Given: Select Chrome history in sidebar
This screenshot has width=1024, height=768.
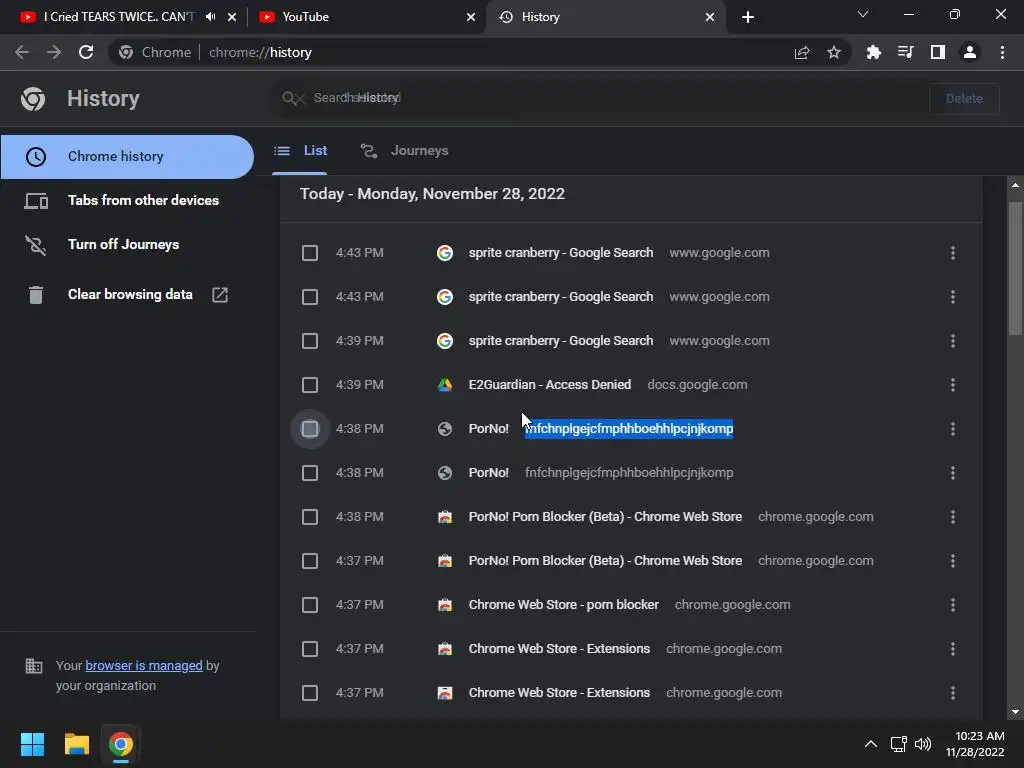Looking at the screenshot, I should [x=127, y=157].
